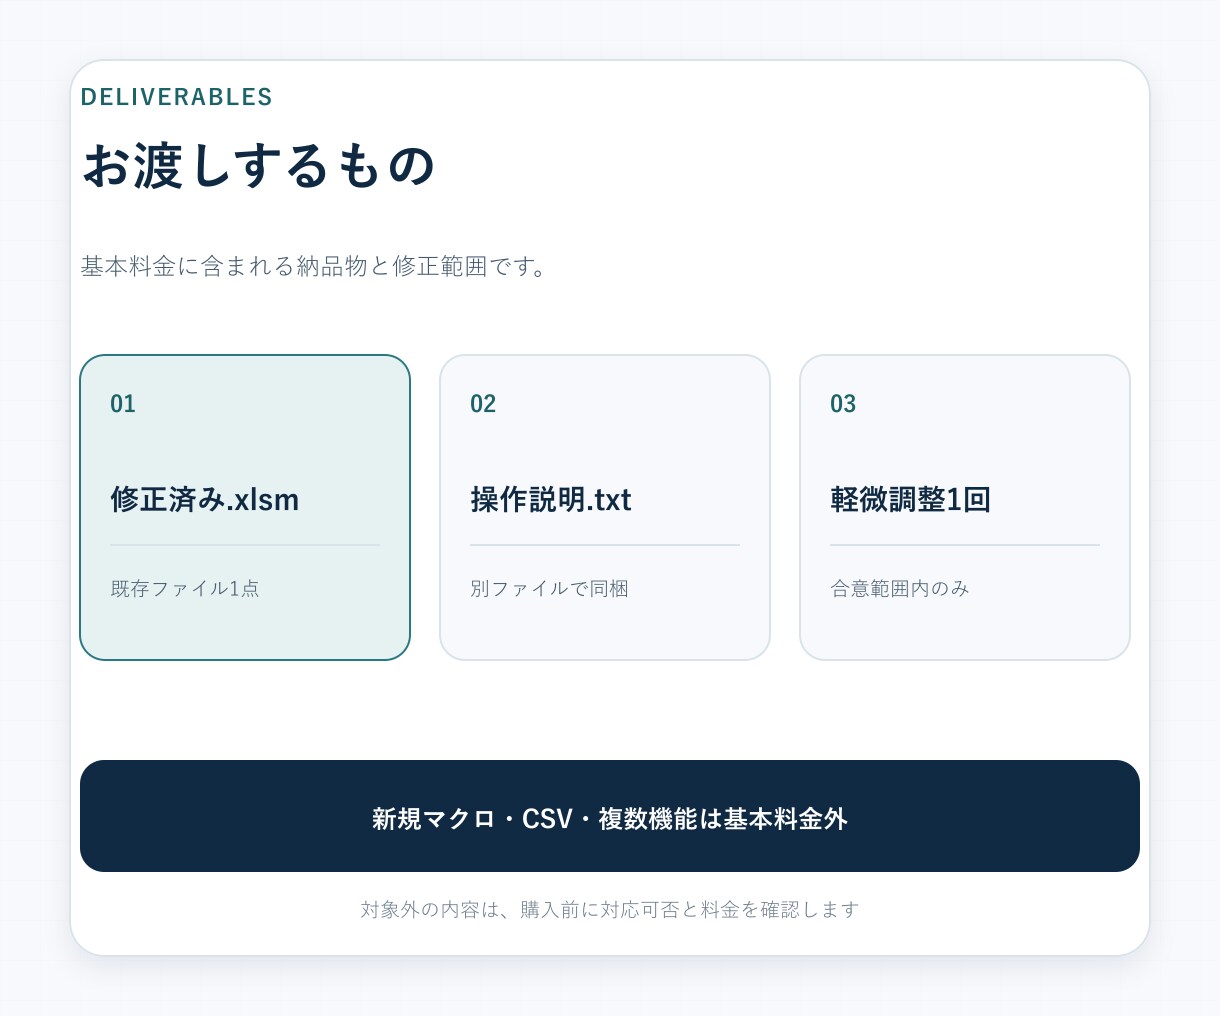
Task: Select the 操作説明.txt card
Action: pyautogui.click(x=605, y=507)
